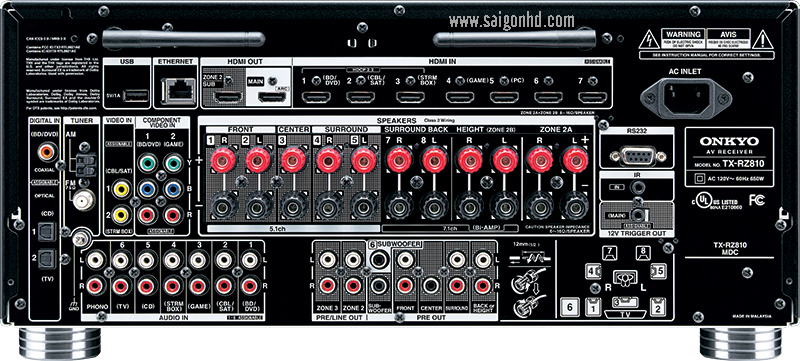
Task: Select the HDMI OUT MAIN ARC port
Action: 271,97
